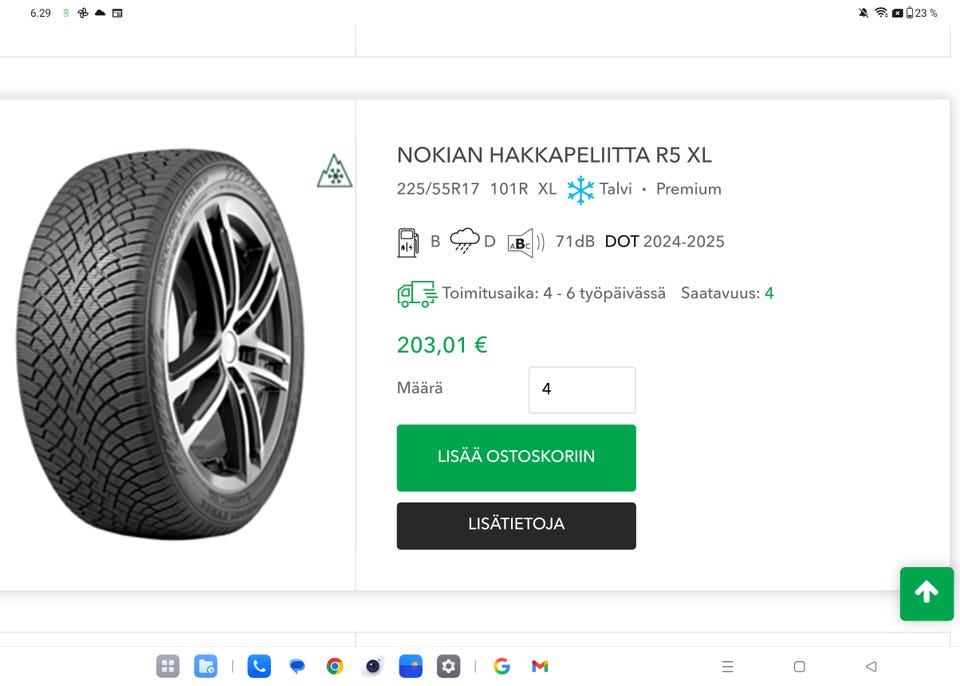Click the winter snowflake Talvi icon
This screenshot has height=686, width=960.
pos(580,189)
